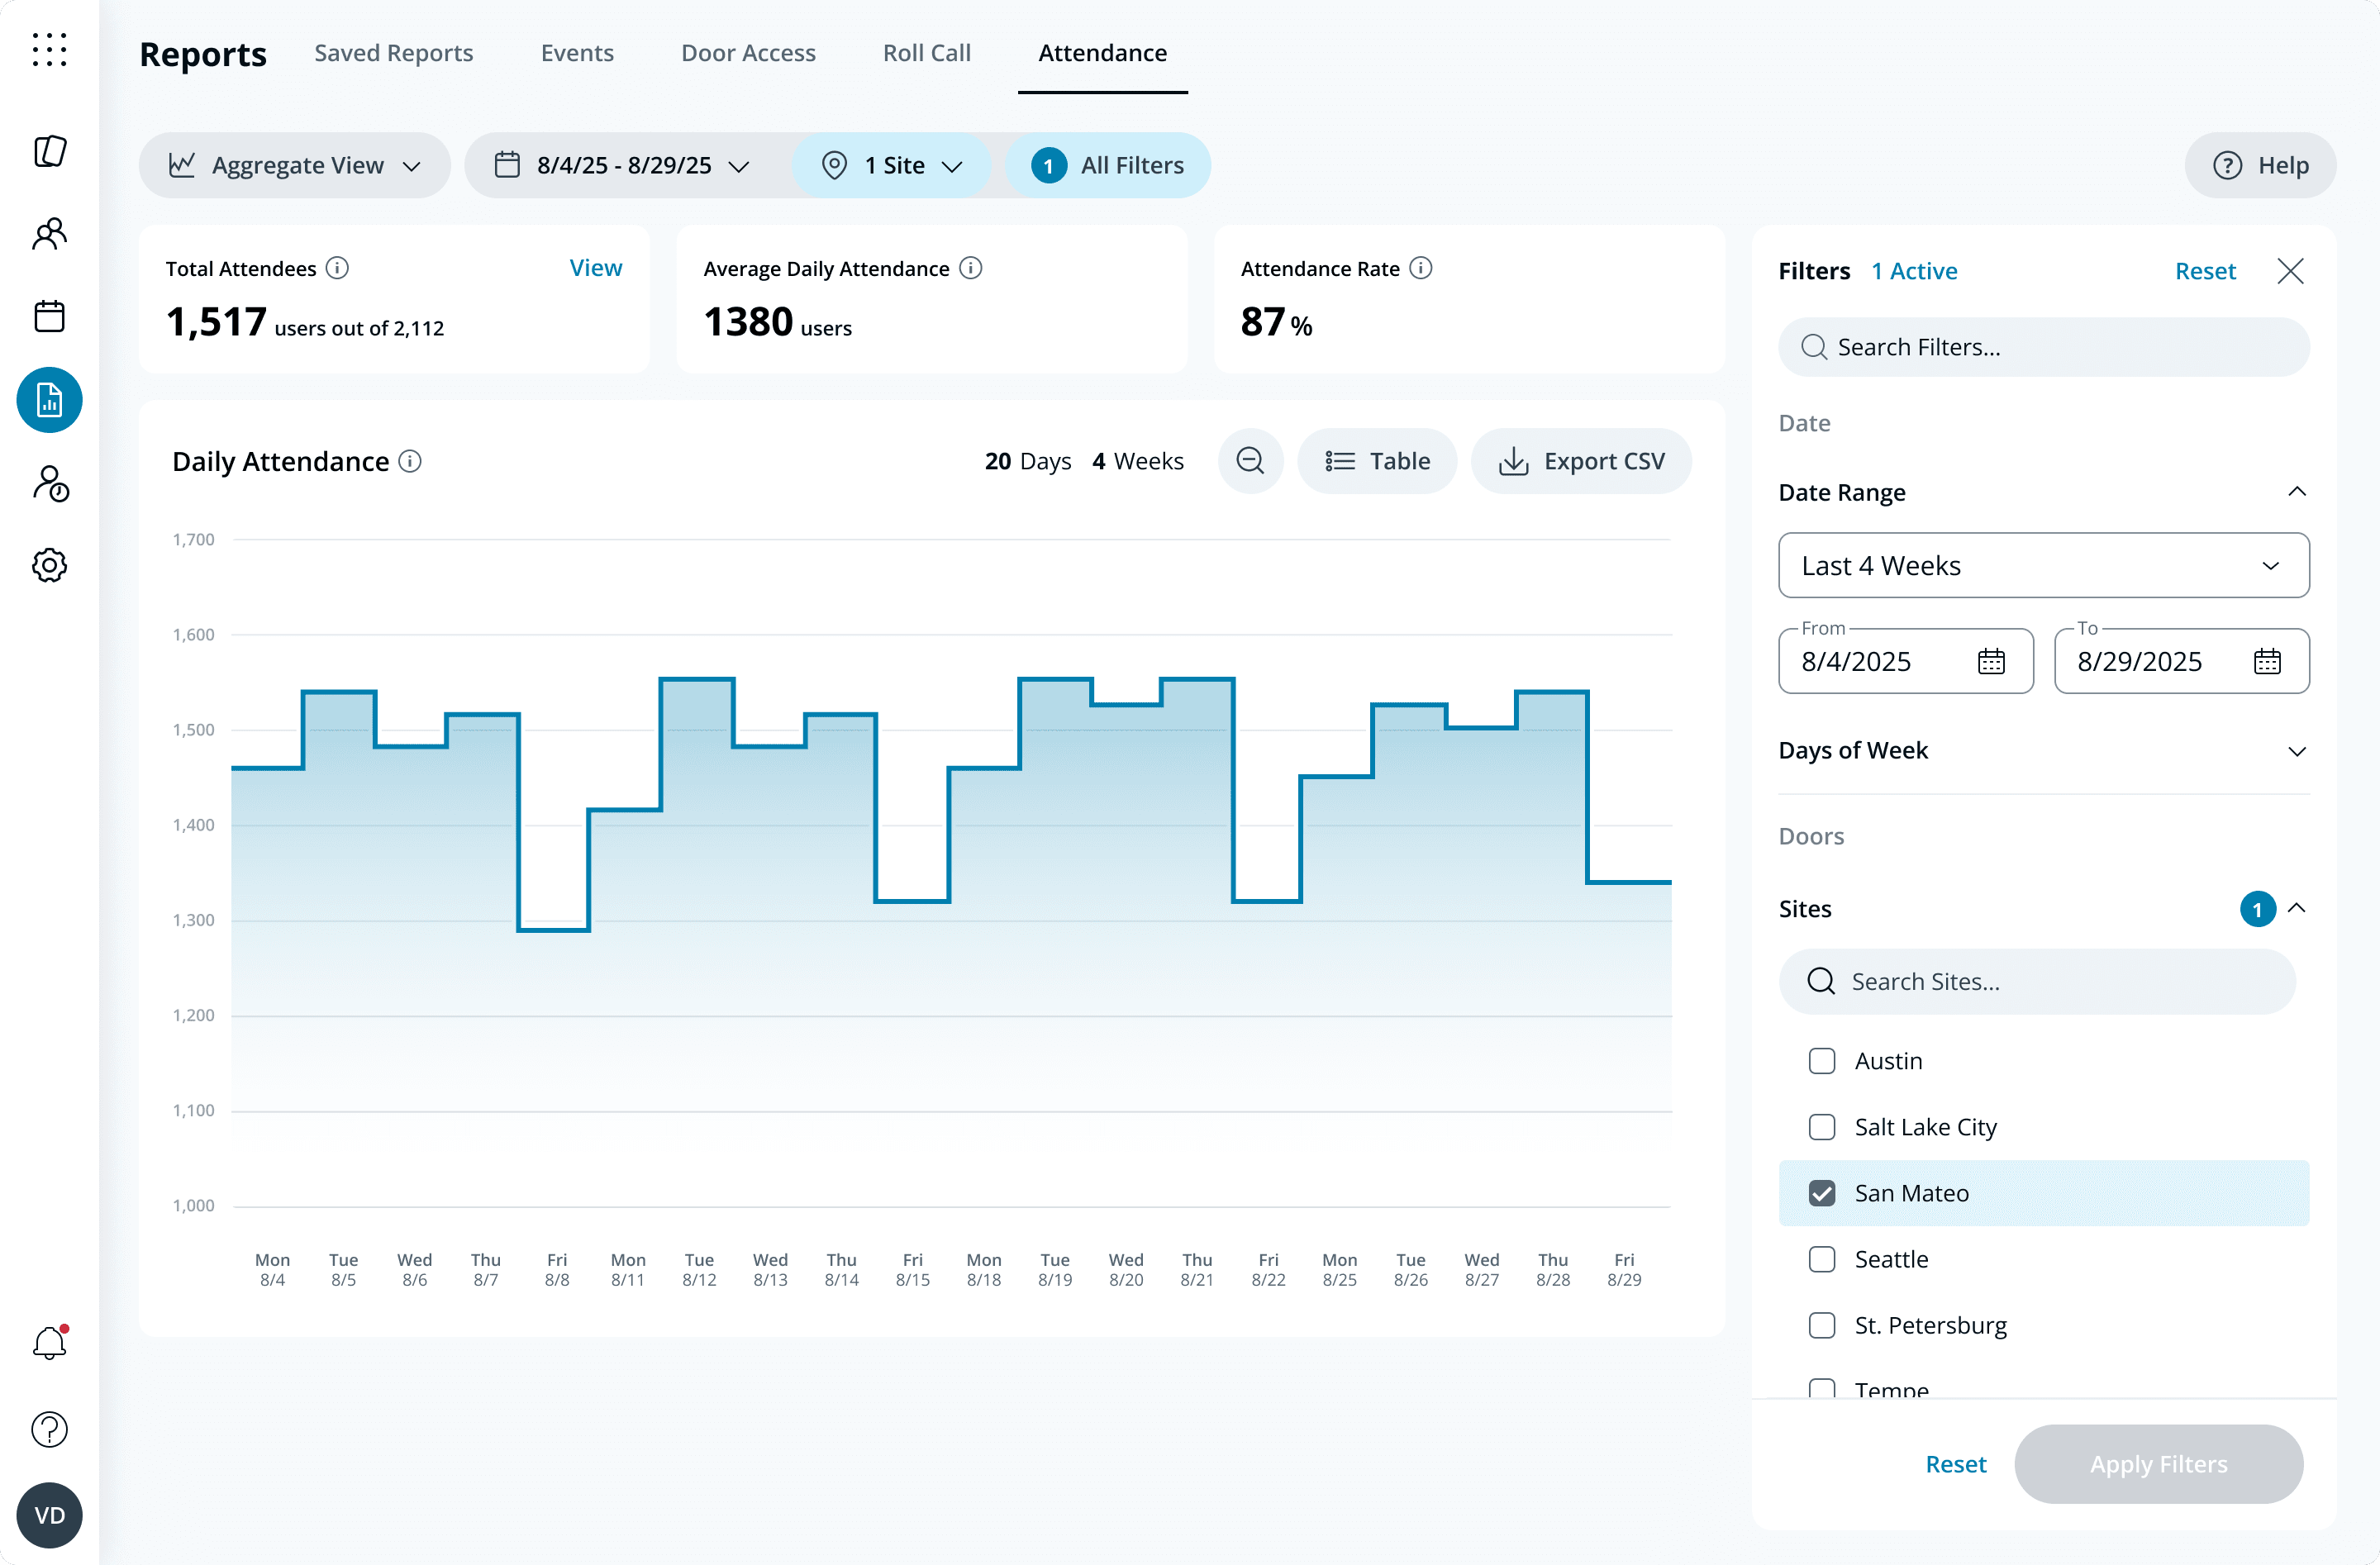This screenshot has height=1565, width=2380.
Task: Open the Last 4 Weeks date range dropdown
Action: (2042, 565)
